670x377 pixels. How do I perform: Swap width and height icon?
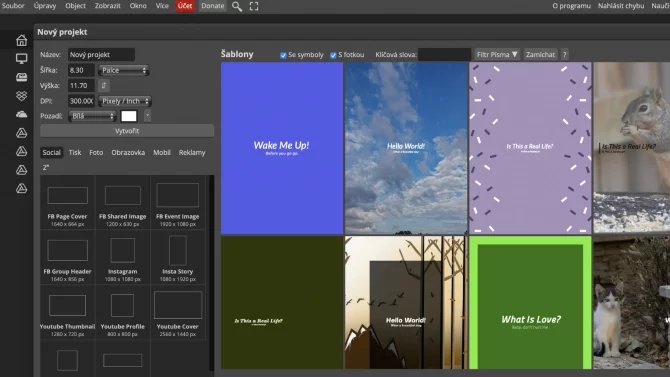click(103, 85)
